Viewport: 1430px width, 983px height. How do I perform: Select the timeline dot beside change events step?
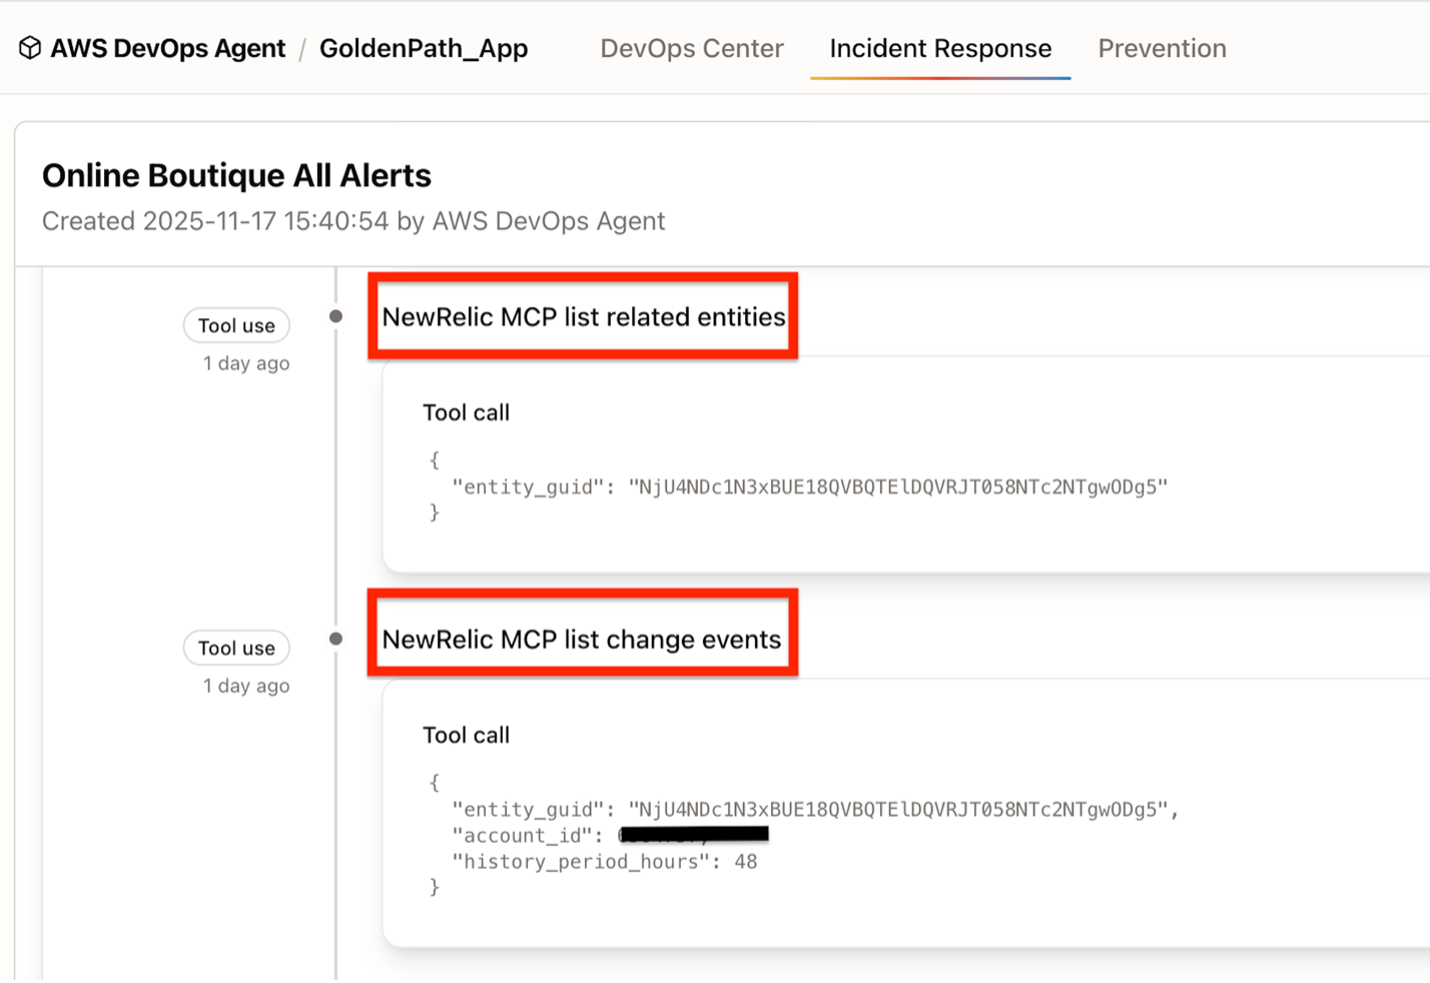(x=335, y=638)
